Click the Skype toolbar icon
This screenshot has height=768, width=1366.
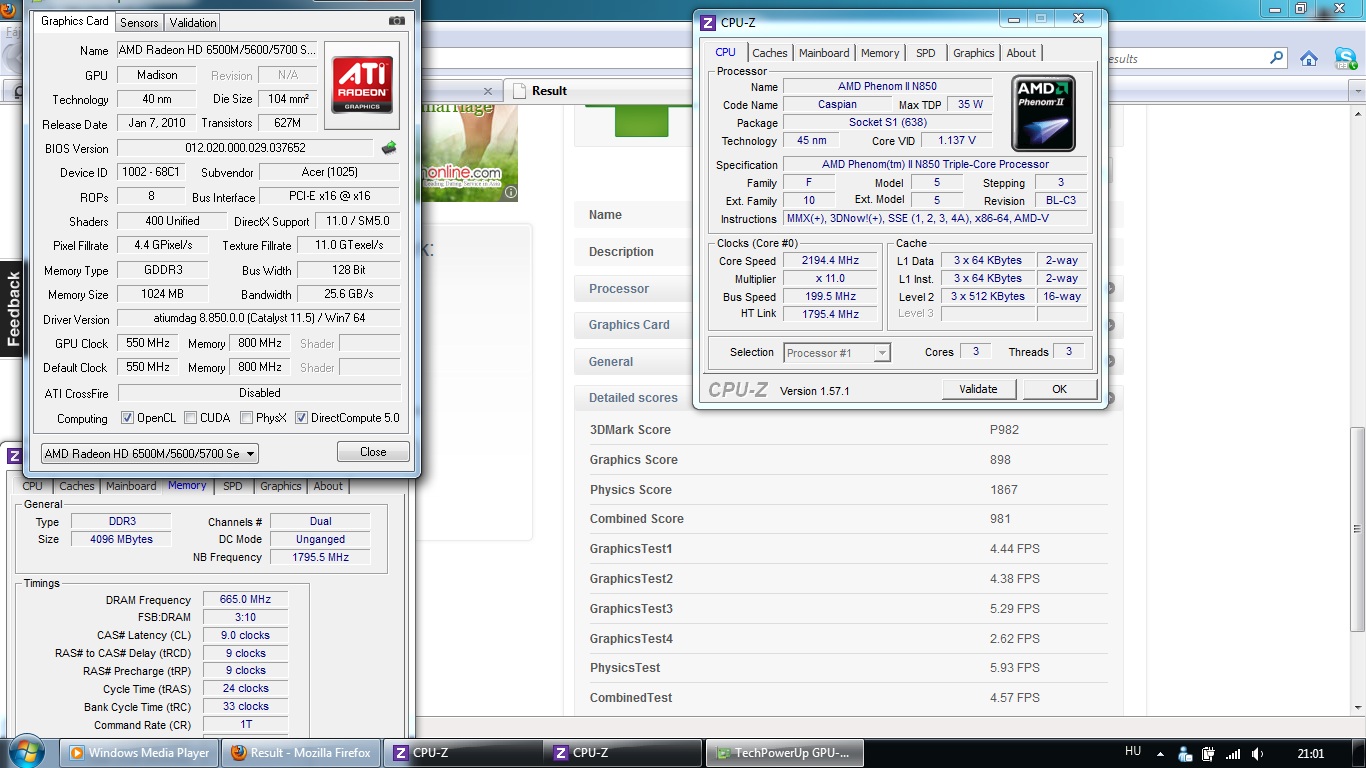(1345, 59)
